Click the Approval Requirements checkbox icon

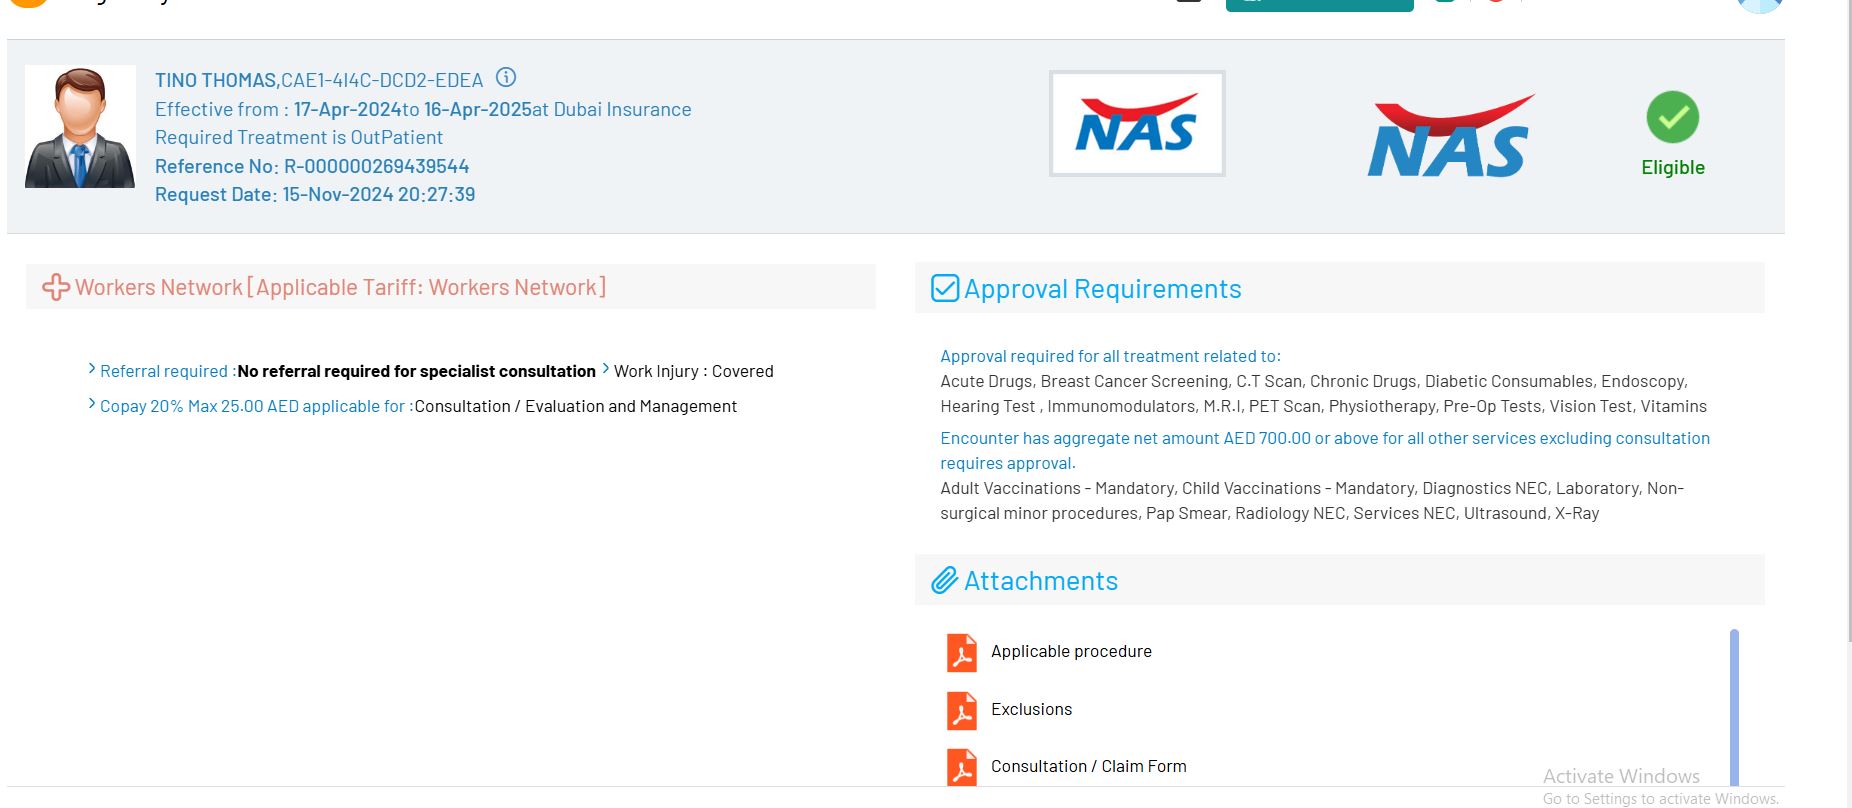click(945, 288)
